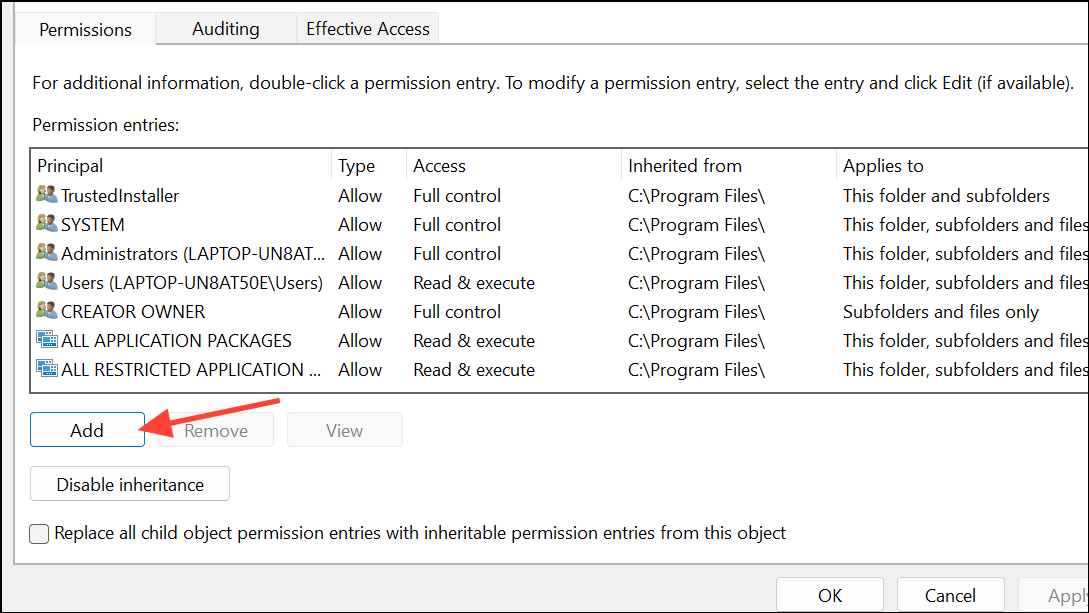Click the TrustedInstaller group icon
Viewport: 1089px width, 613px height.
tap(47, 195)
